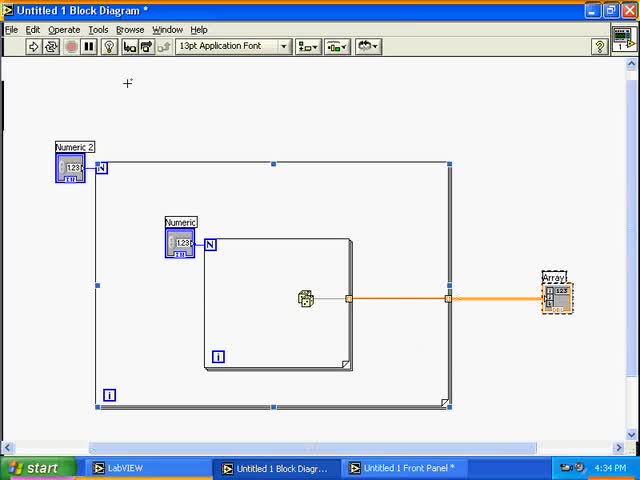Viewport: 640px width, 480px height.
Task: Toggle Highlight Execution light bulb
Action: 109,47
